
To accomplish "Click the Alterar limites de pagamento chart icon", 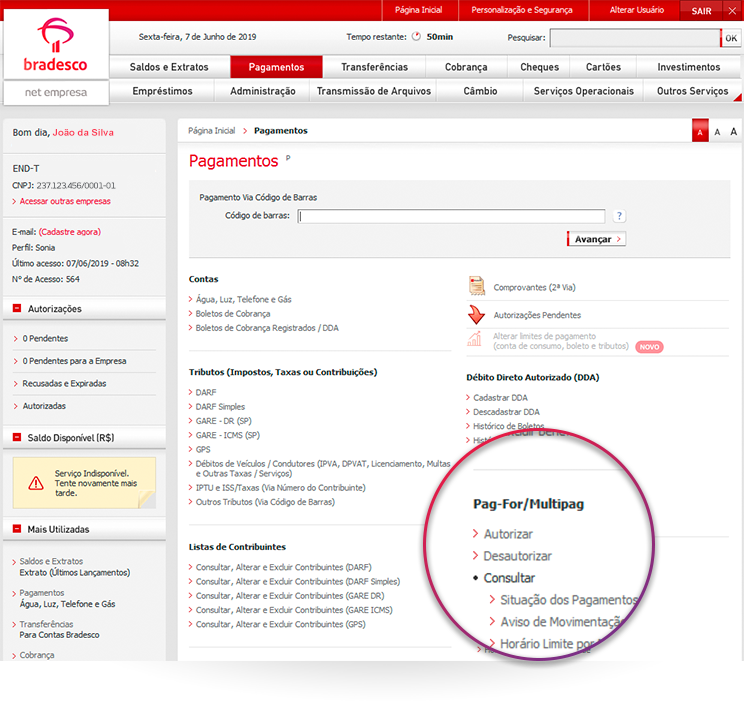I will (474, 339).
